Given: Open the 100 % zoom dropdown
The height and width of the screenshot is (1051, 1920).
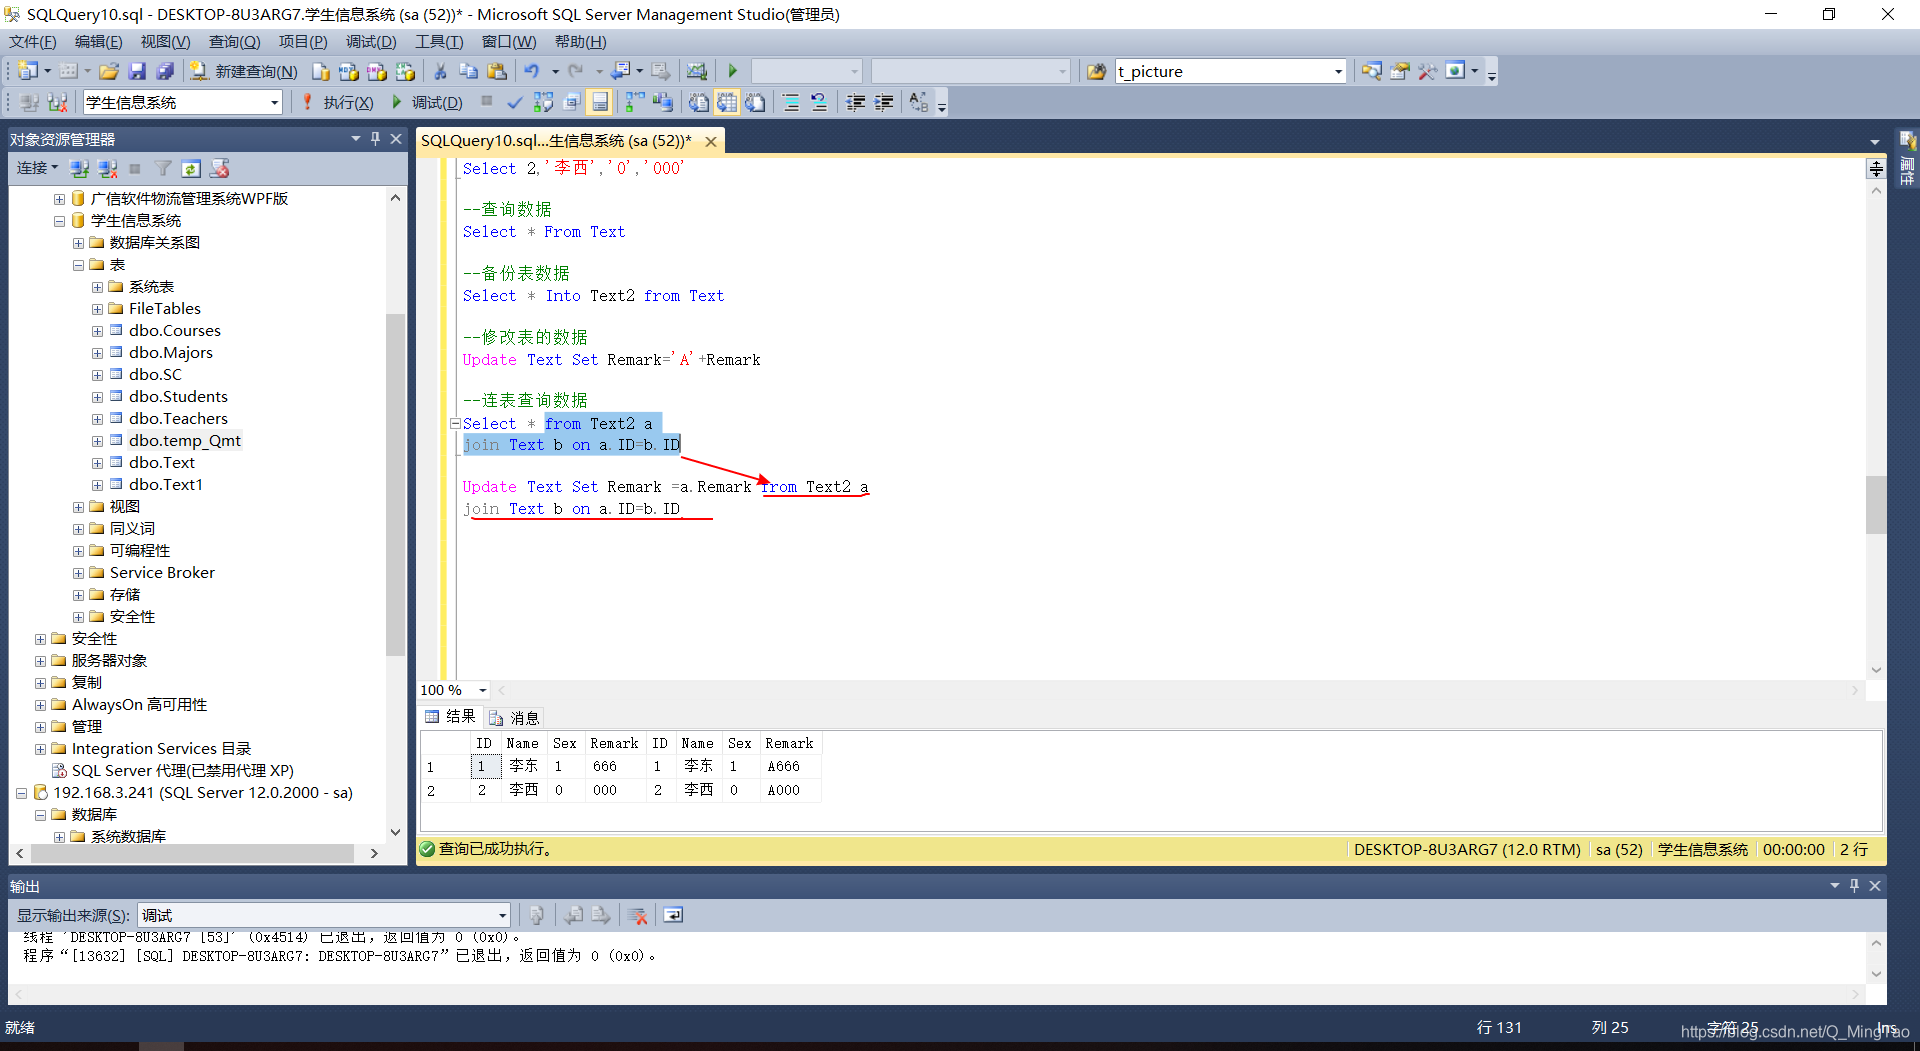Looking at the screenshot, I should click(x=483, y=690).
